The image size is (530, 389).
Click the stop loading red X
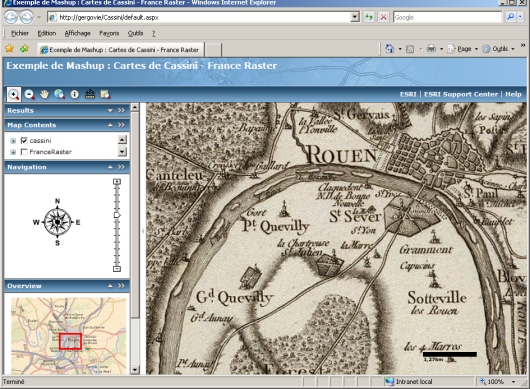pos(383,17)
